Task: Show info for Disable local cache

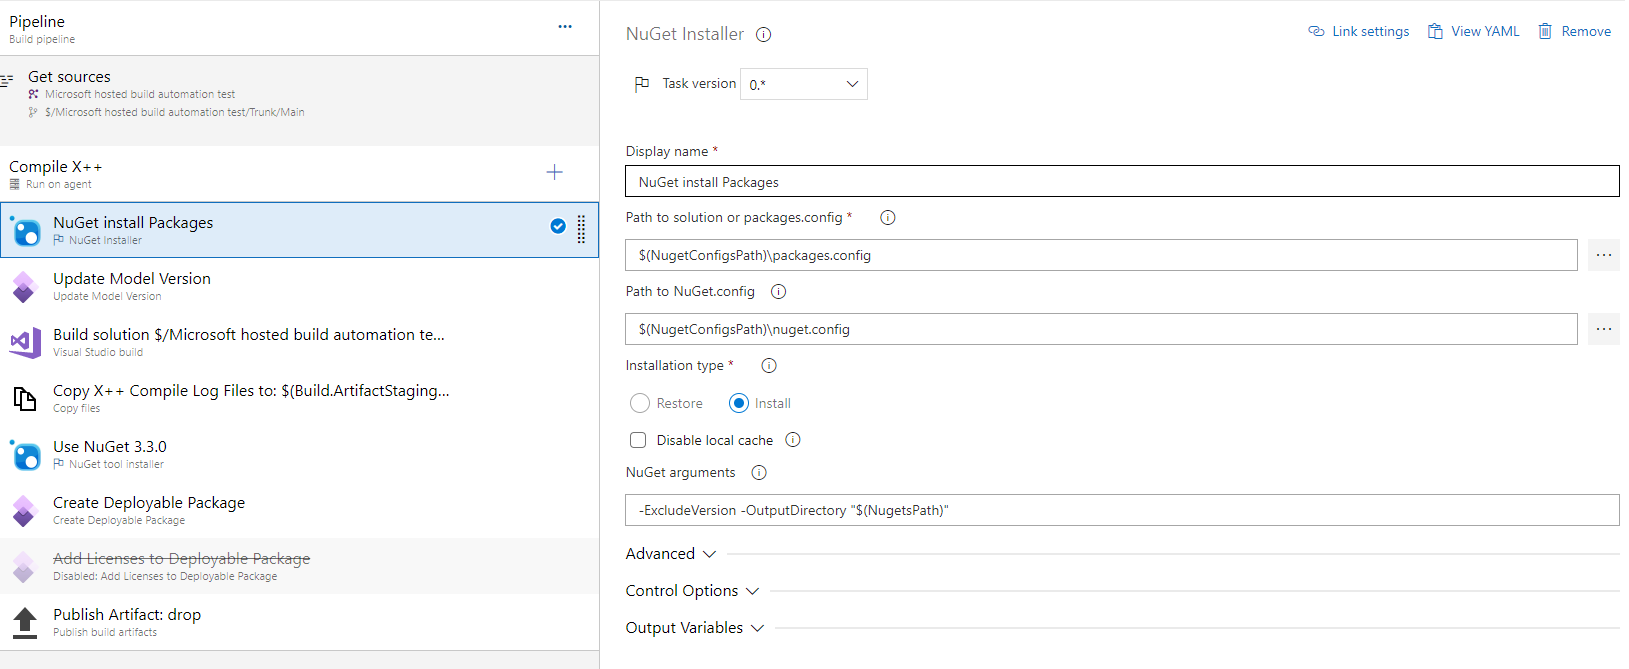Action: [793, 440]
